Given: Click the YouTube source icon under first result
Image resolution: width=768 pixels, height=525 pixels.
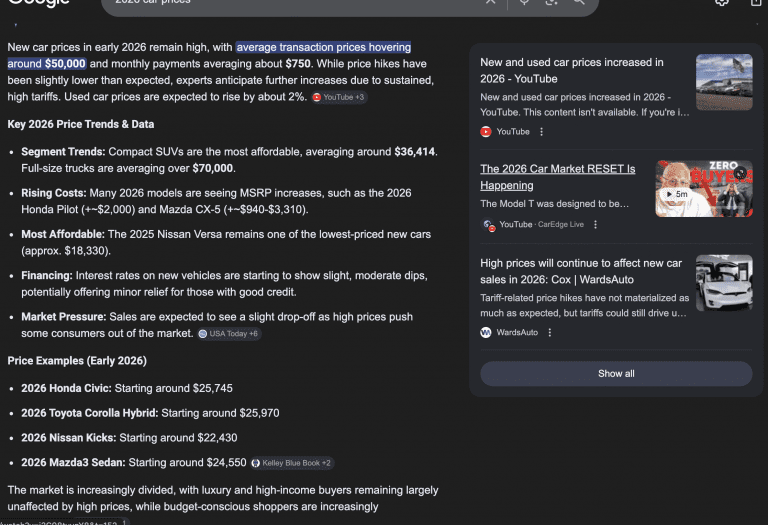Looking at the screenshot, I should [486, 131].
